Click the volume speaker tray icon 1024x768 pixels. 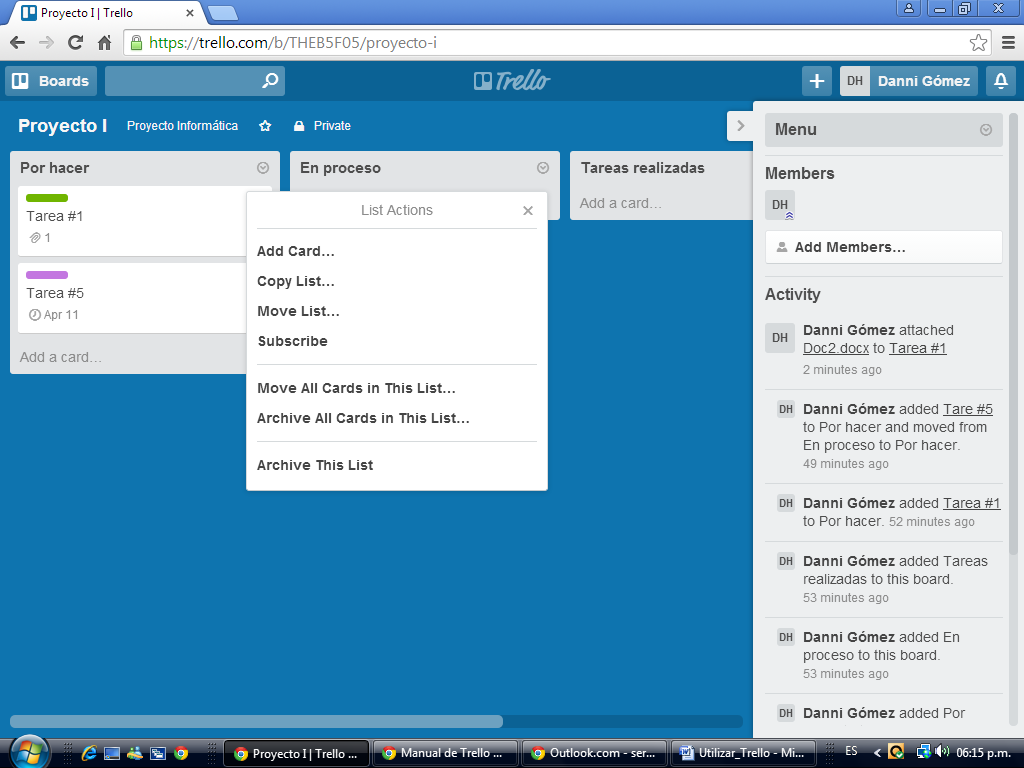pyautogui.click(x=942, y=752)
